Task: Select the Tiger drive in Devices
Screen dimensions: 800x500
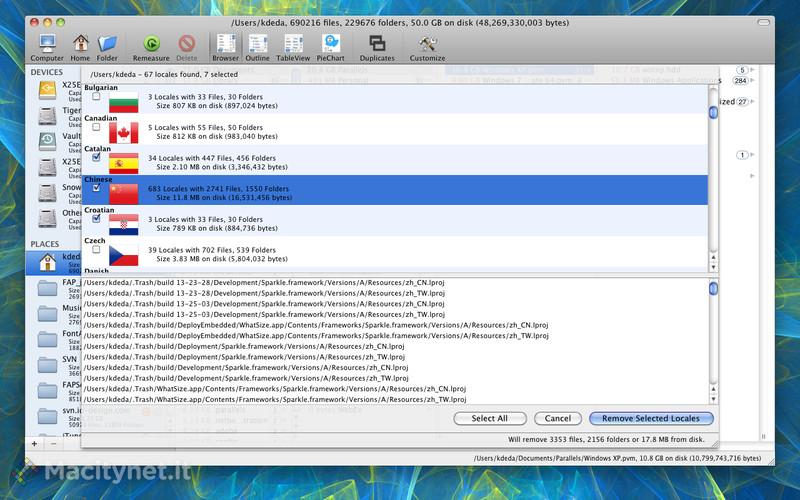Action: [x=54, y=116]
